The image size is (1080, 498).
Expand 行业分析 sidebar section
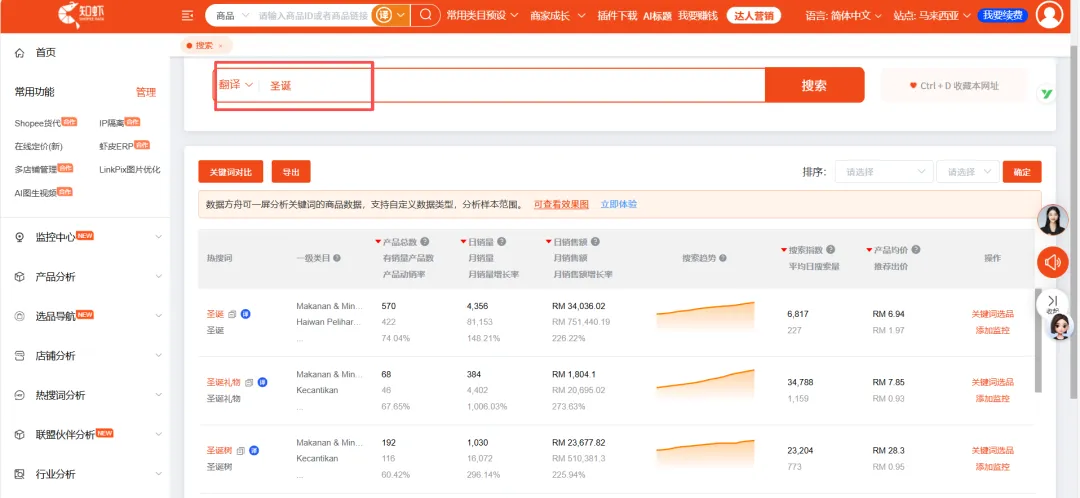pos(89,475)
